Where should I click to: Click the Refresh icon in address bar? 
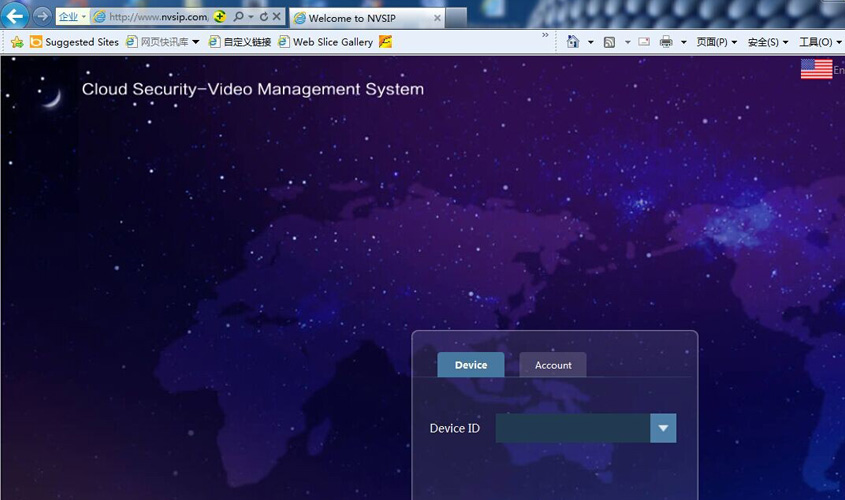pos(263,17)
